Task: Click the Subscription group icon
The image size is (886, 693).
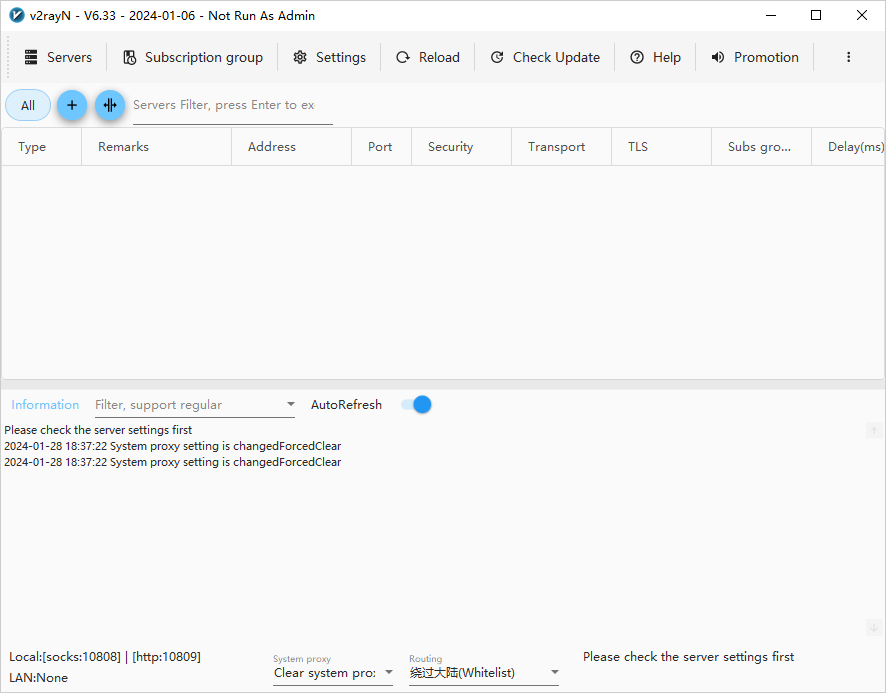Action: [130, 57]
